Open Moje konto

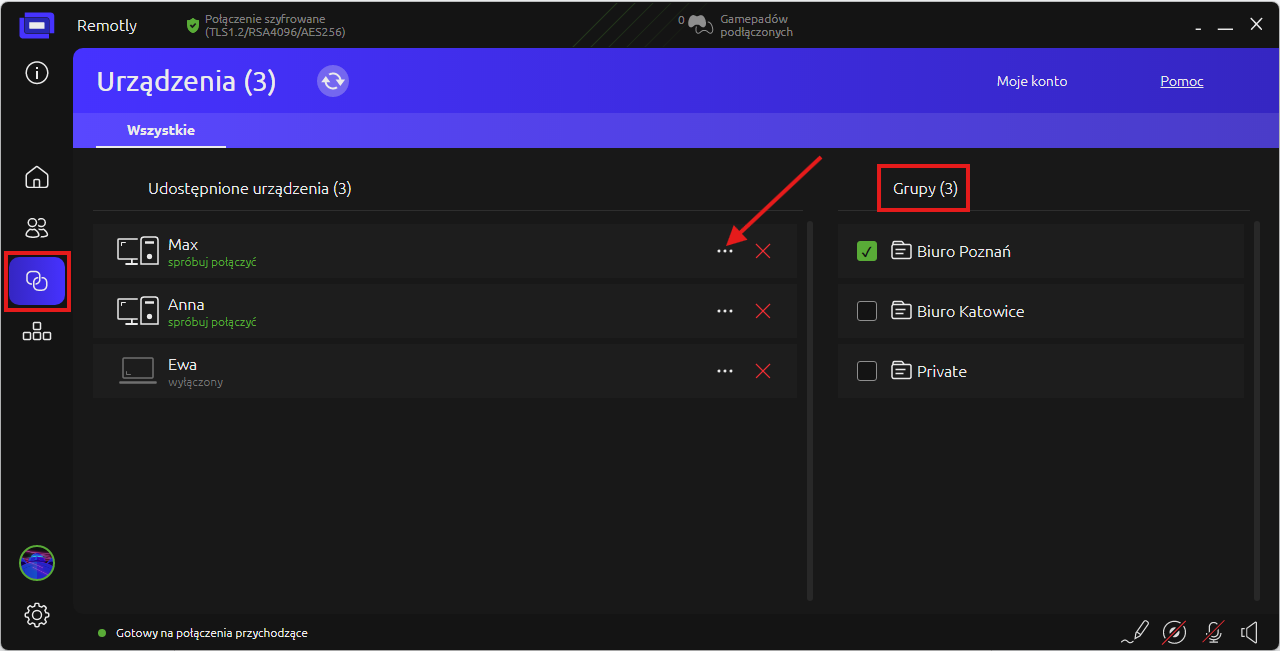coord(1032,81)
